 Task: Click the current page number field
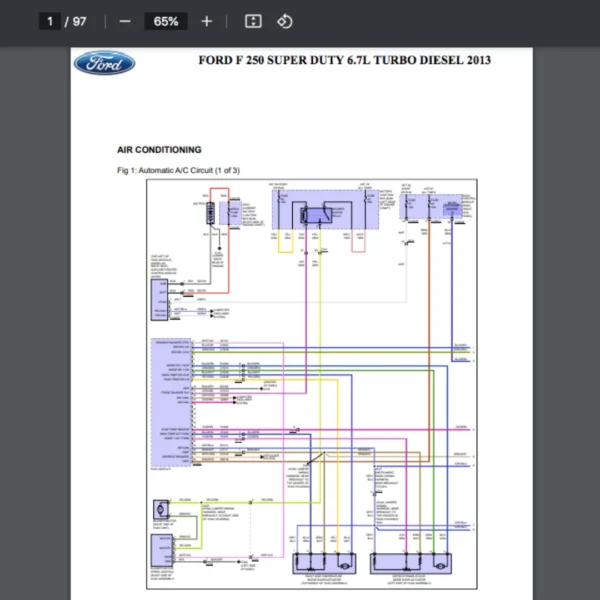[x=50, y=21]
